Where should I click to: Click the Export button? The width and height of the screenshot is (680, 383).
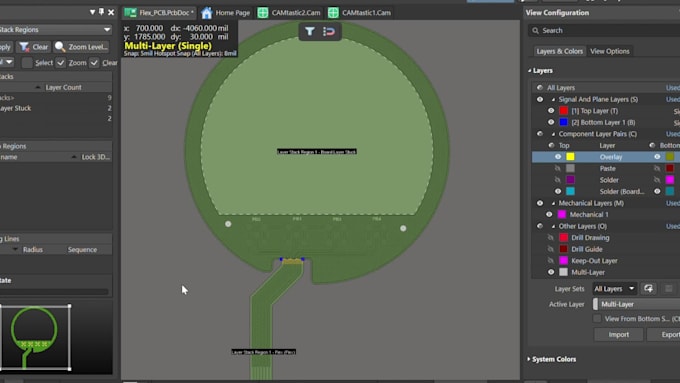664,334
